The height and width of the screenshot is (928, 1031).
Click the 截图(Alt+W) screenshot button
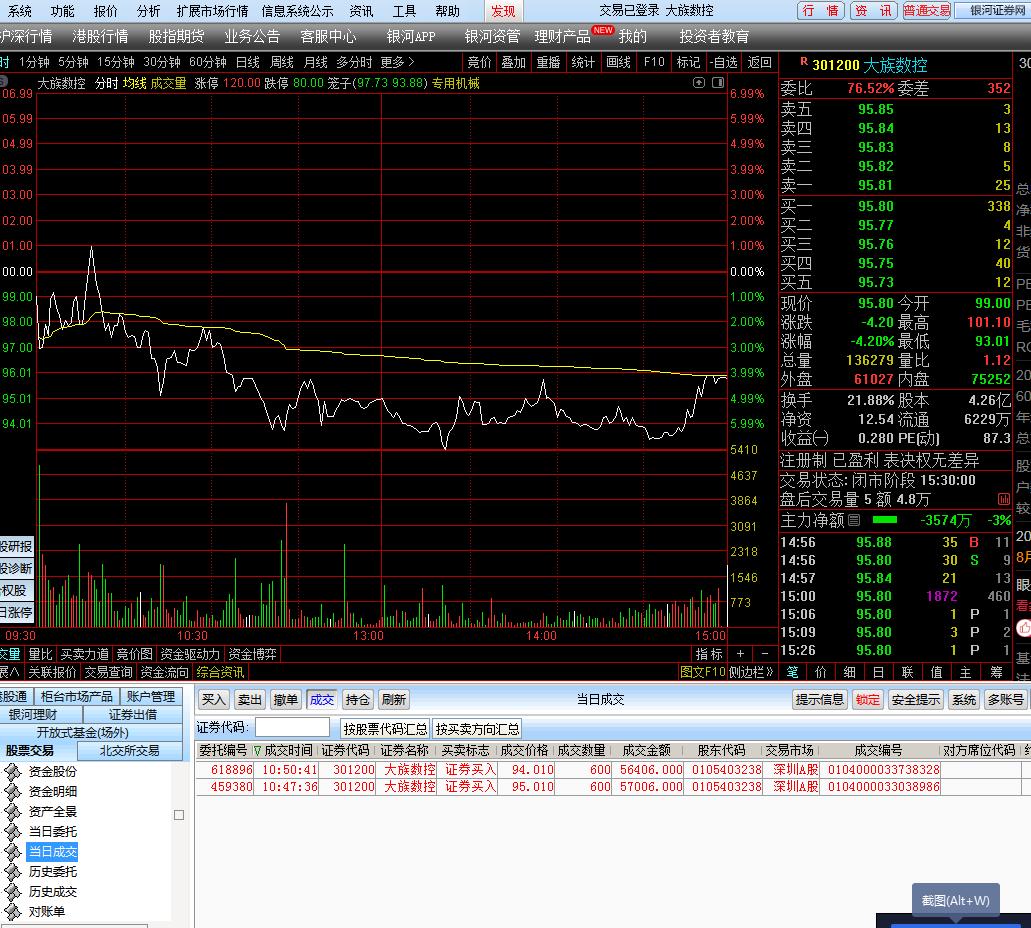955,900
